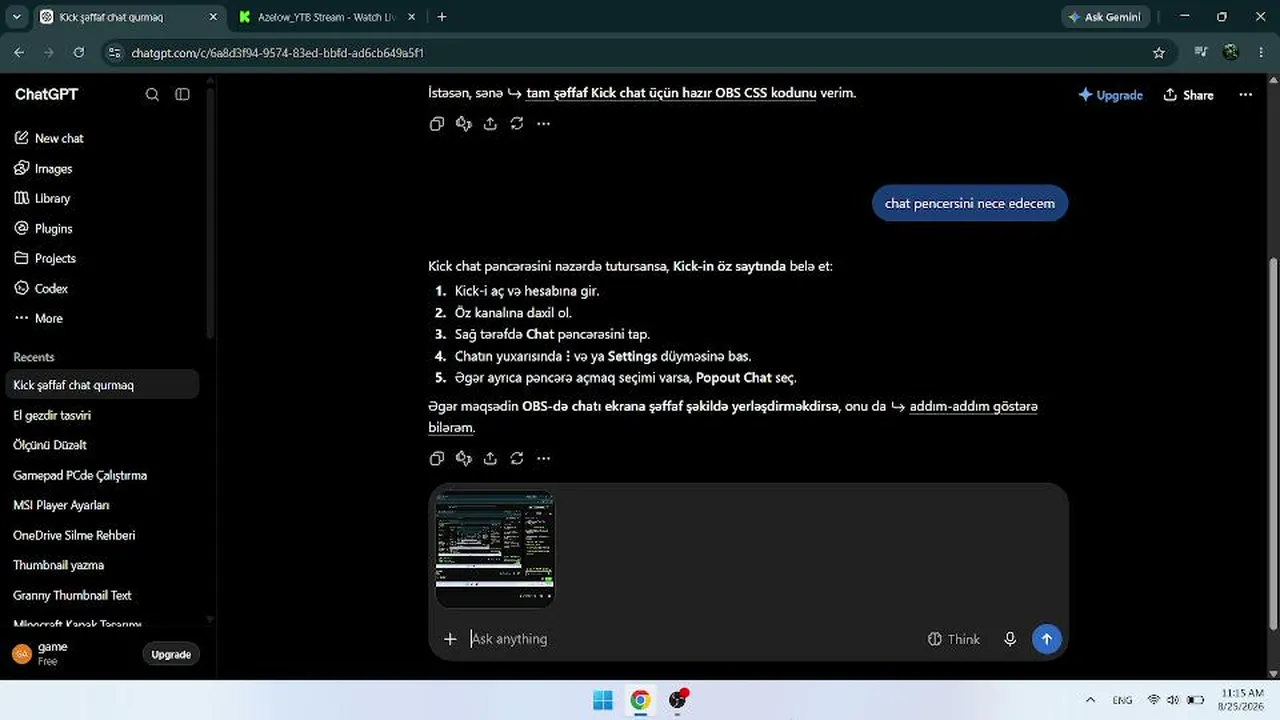Open the tab search dropdown in Chrome

click(x=16, y=17)
